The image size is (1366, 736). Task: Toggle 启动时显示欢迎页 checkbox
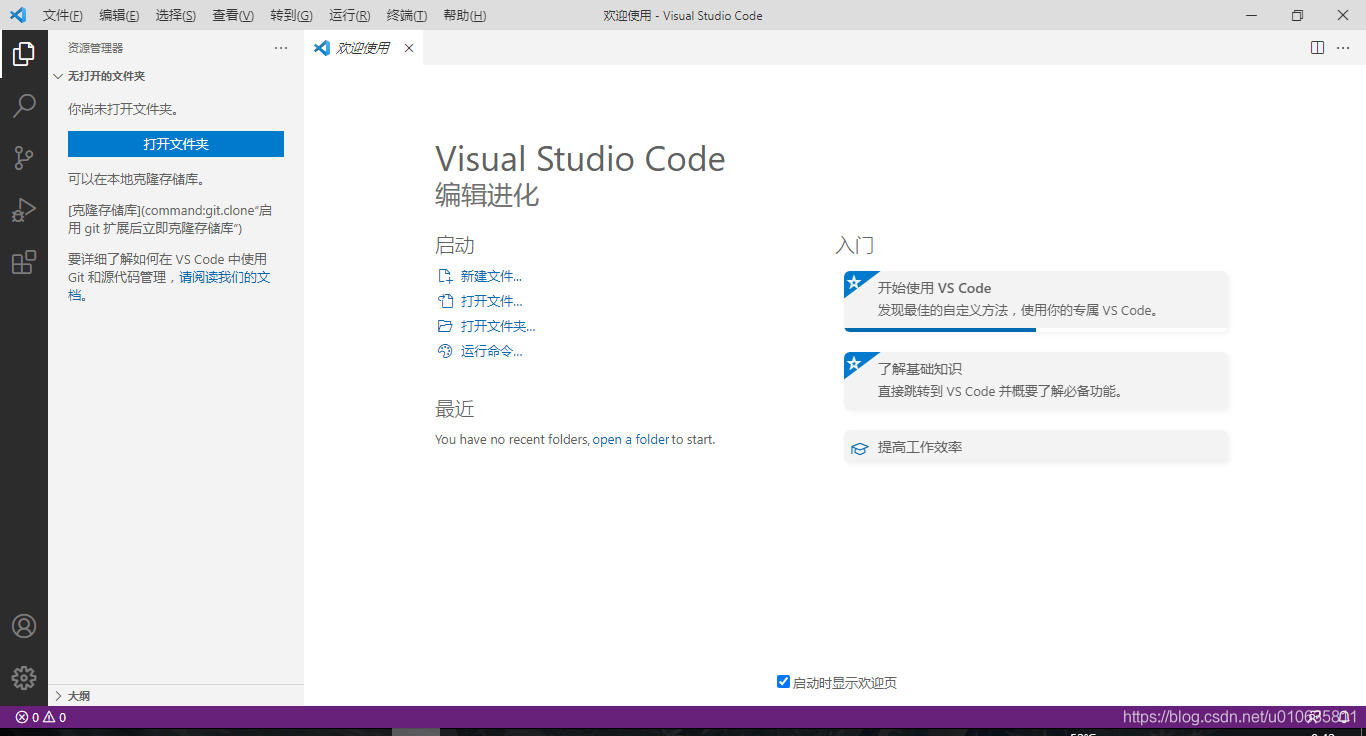point(783,682)
